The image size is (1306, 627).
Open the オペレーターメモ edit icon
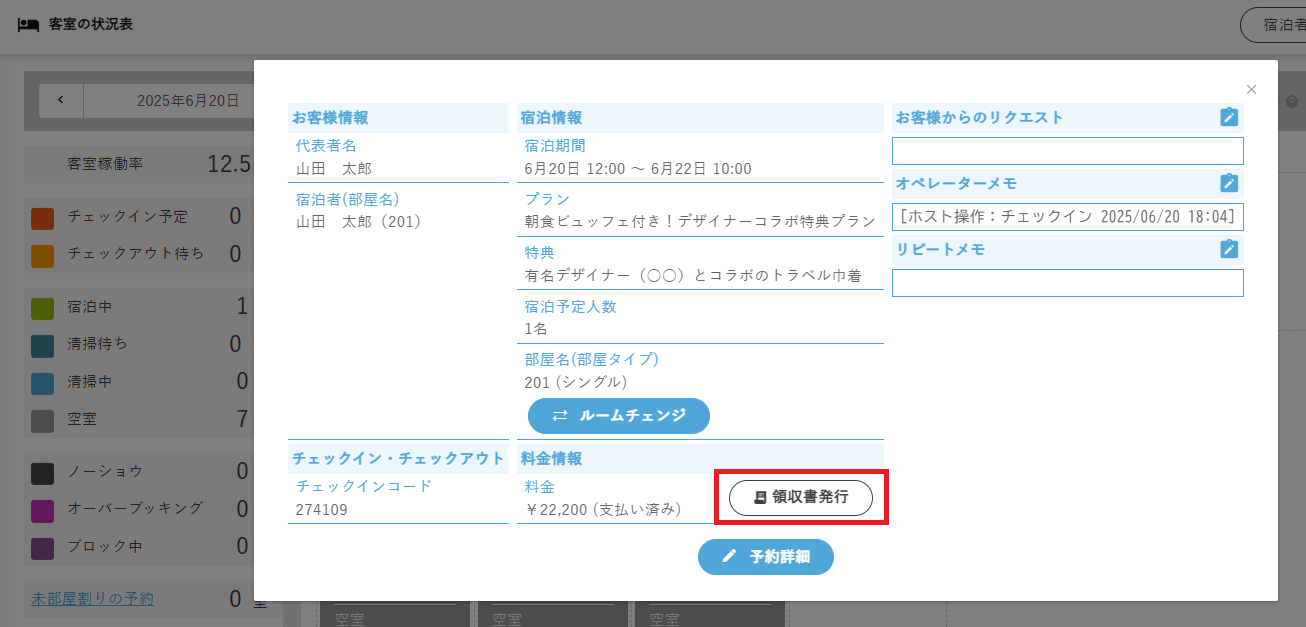1229,183
